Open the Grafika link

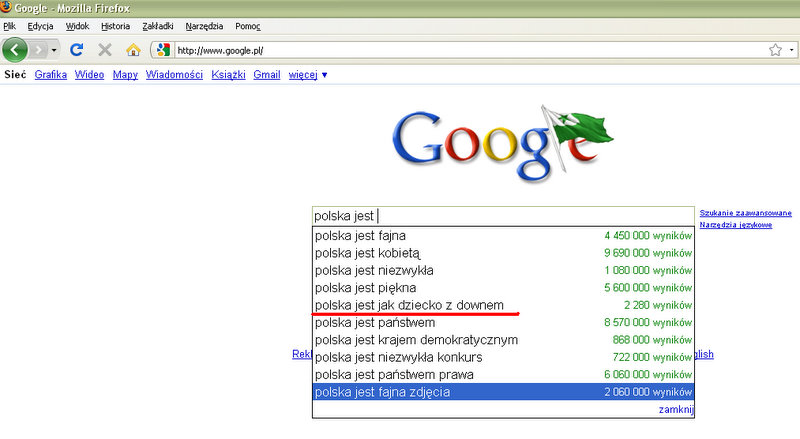tap(51, 75)
